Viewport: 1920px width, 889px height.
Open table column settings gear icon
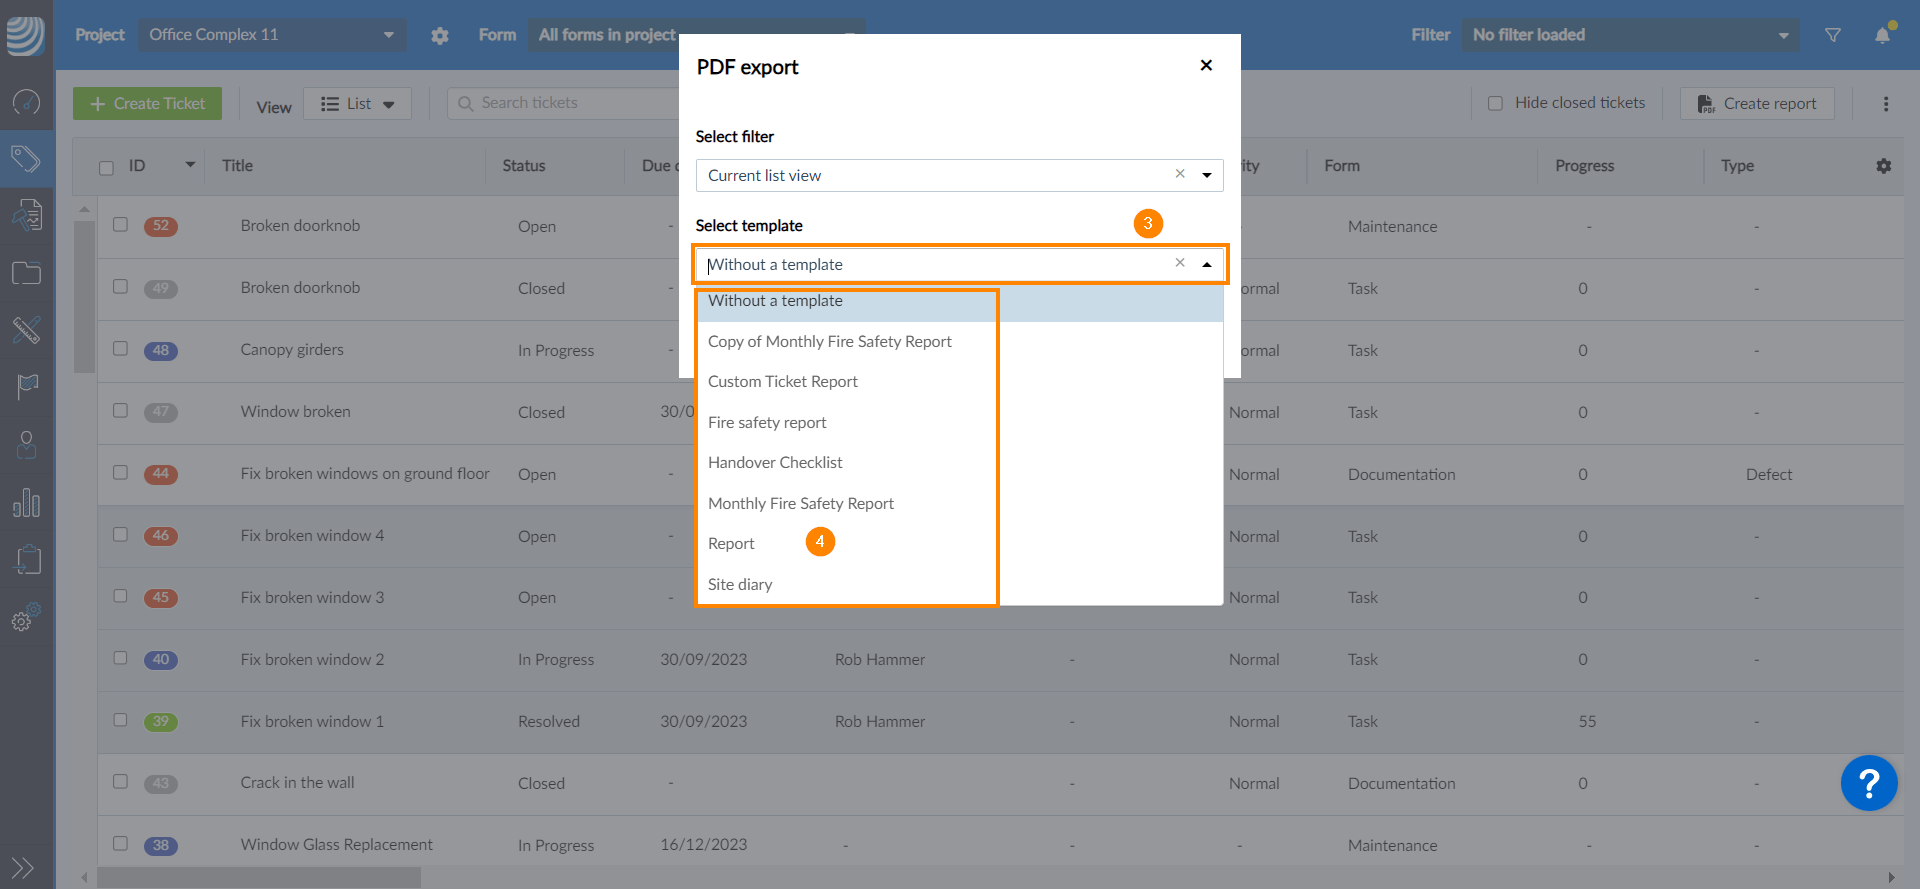tap(1884, 166)
